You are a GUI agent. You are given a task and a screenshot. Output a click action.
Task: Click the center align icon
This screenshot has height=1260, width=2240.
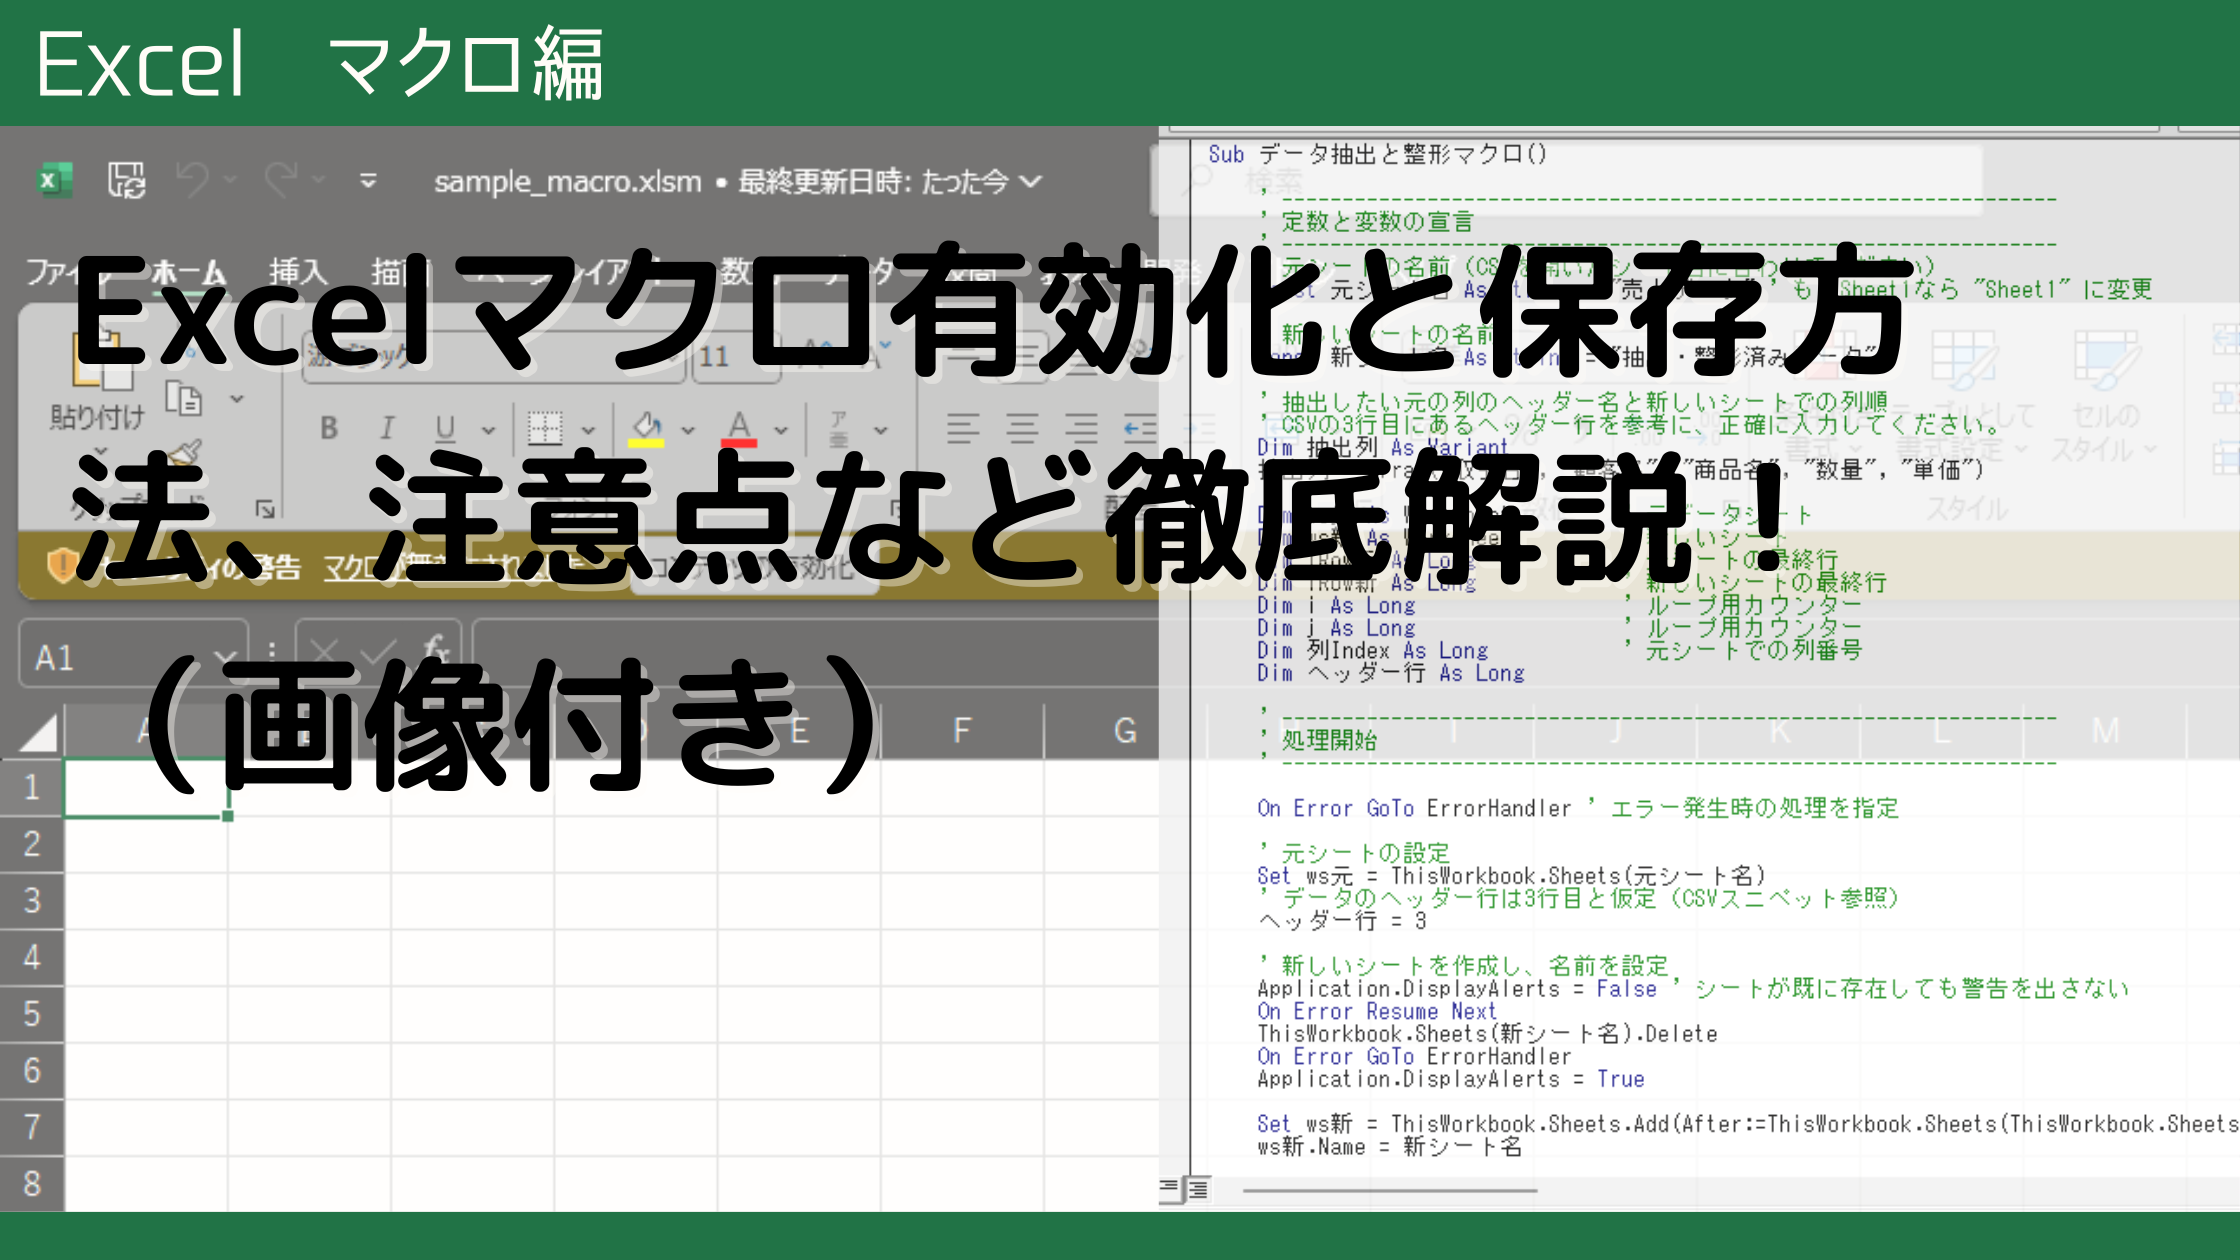pos(1022,429)
